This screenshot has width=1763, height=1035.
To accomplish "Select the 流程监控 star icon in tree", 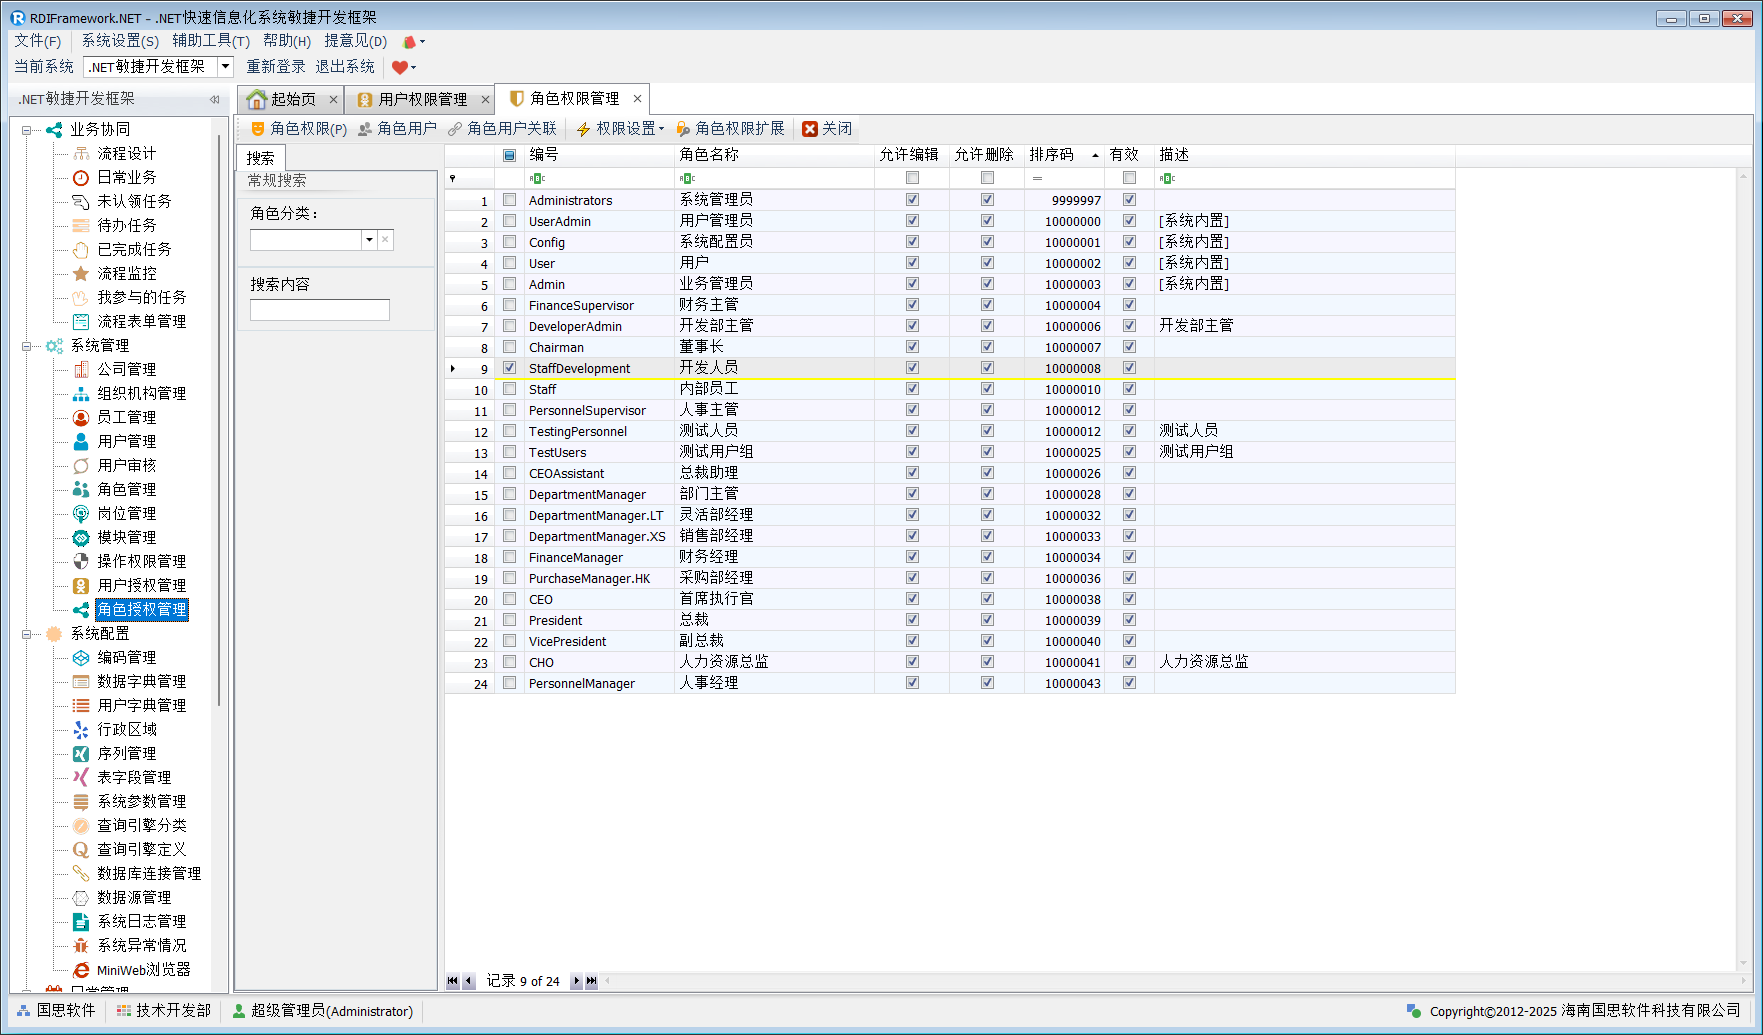I will [81, 273].
